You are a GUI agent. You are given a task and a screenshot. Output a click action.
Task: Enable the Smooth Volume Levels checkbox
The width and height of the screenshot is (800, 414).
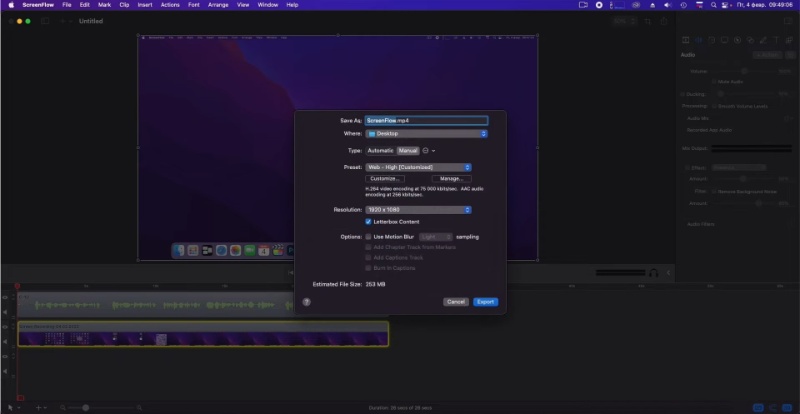pos(714,106)
